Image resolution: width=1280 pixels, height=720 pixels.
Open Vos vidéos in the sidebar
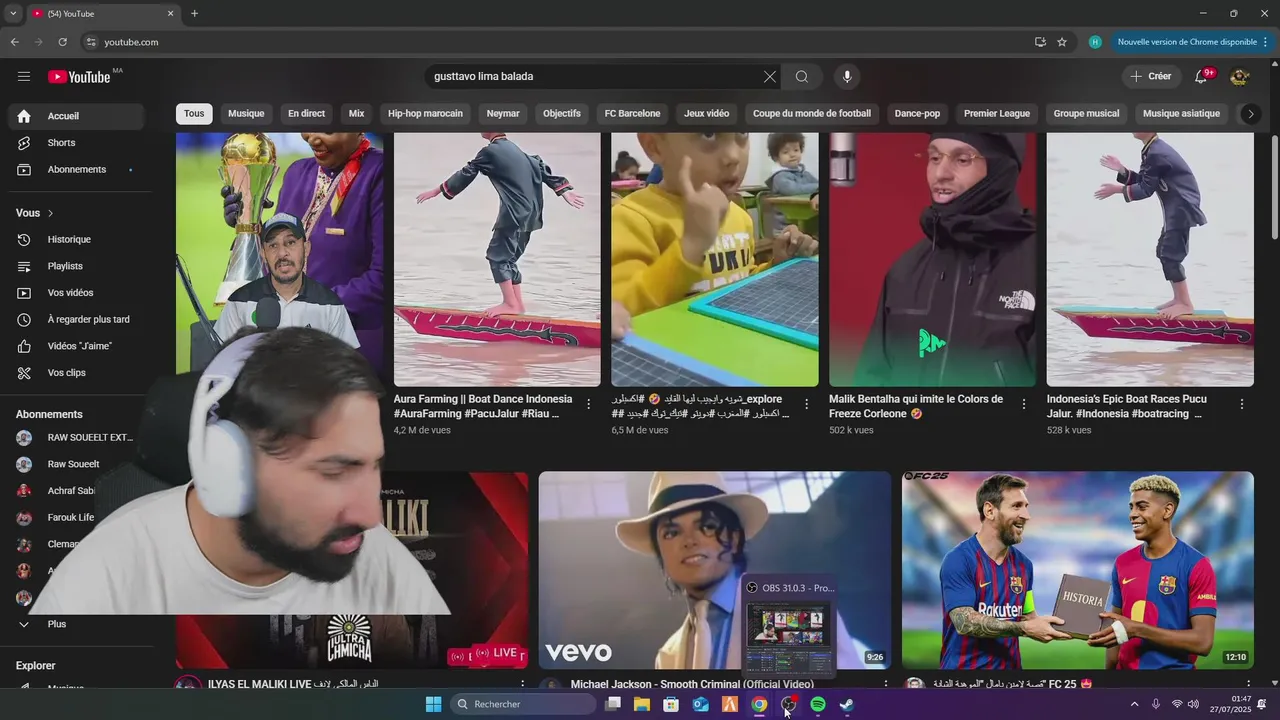[x=76, y=293]
